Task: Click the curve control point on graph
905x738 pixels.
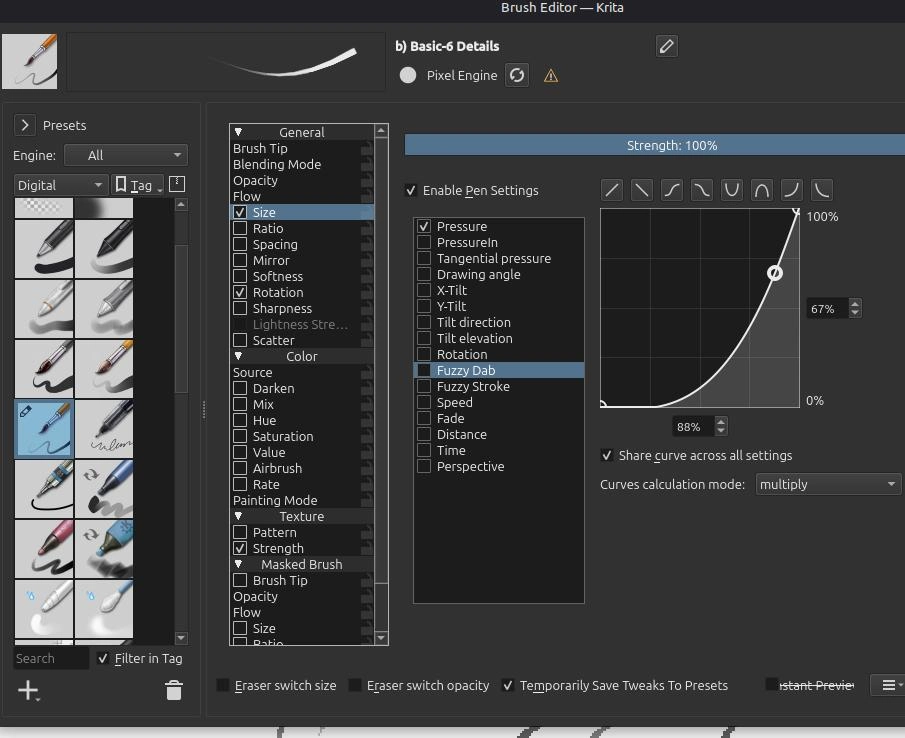Action: click(x=775, y=272)
